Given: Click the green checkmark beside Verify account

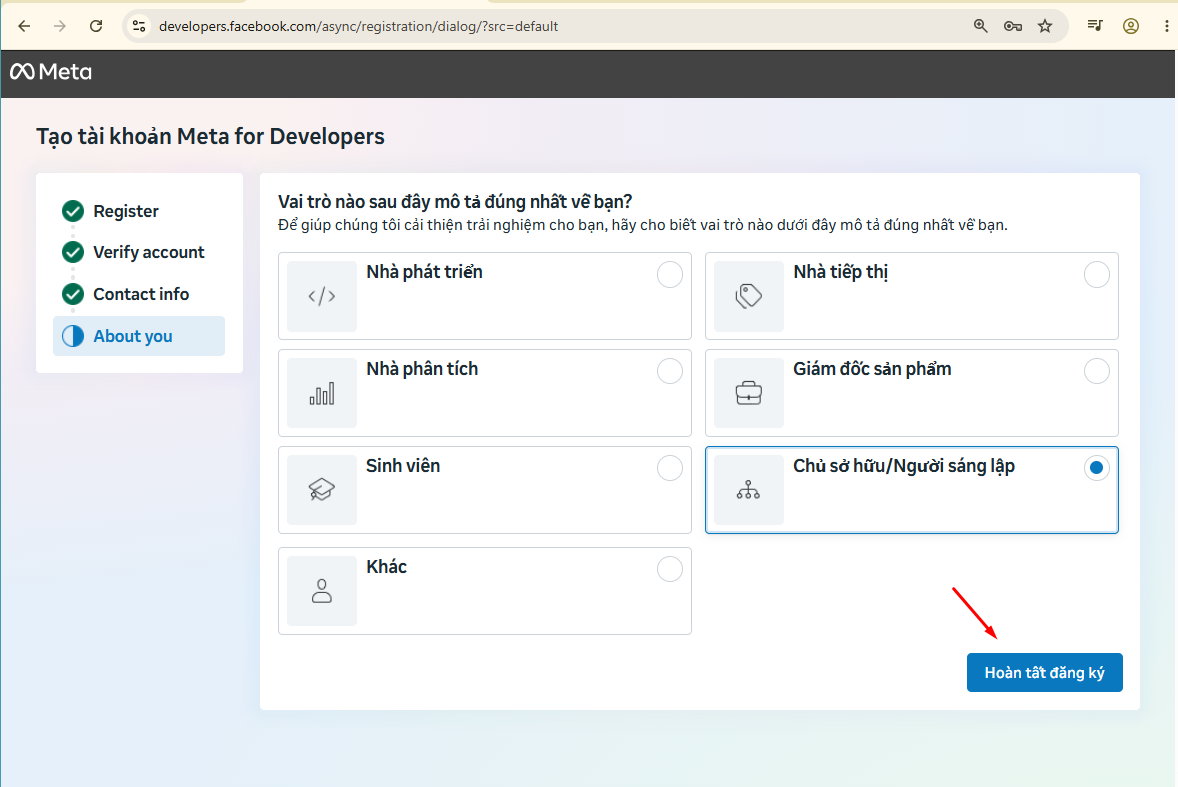Looking at the screenshot, I should 73,252.
